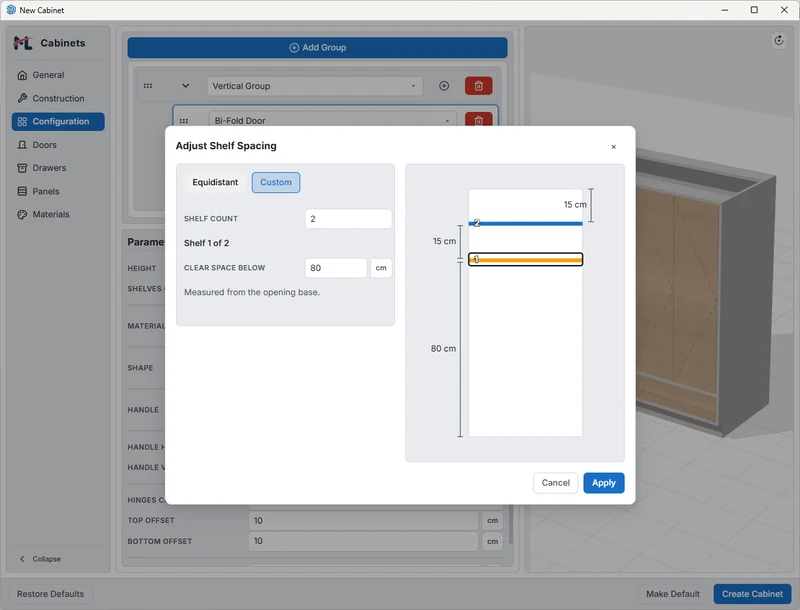The image size is (800, 610).
Task: Click the Materials palette icon
Action: pyautogui.click(x=22, y=214)
